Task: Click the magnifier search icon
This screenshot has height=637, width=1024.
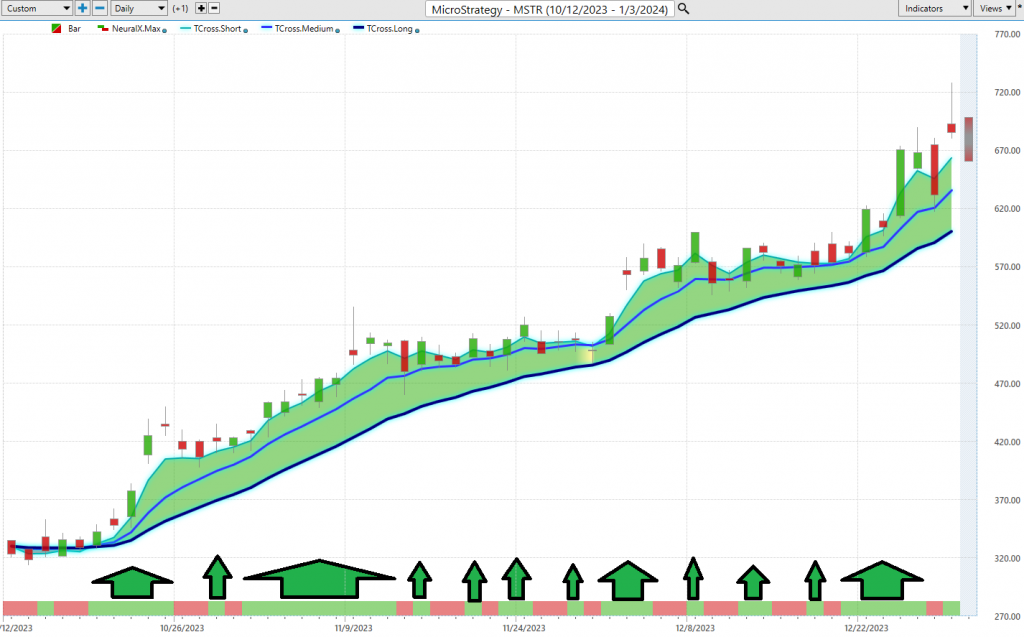Action: click(683, 8)
